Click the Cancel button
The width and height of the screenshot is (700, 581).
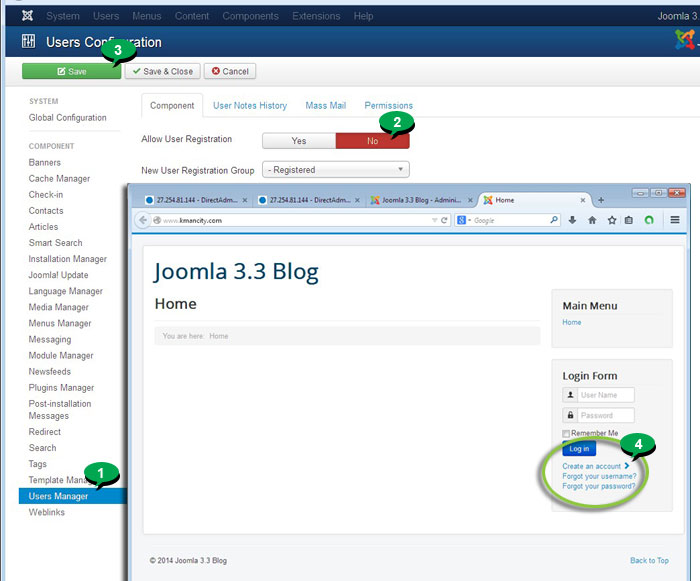(x=230, y=71)
